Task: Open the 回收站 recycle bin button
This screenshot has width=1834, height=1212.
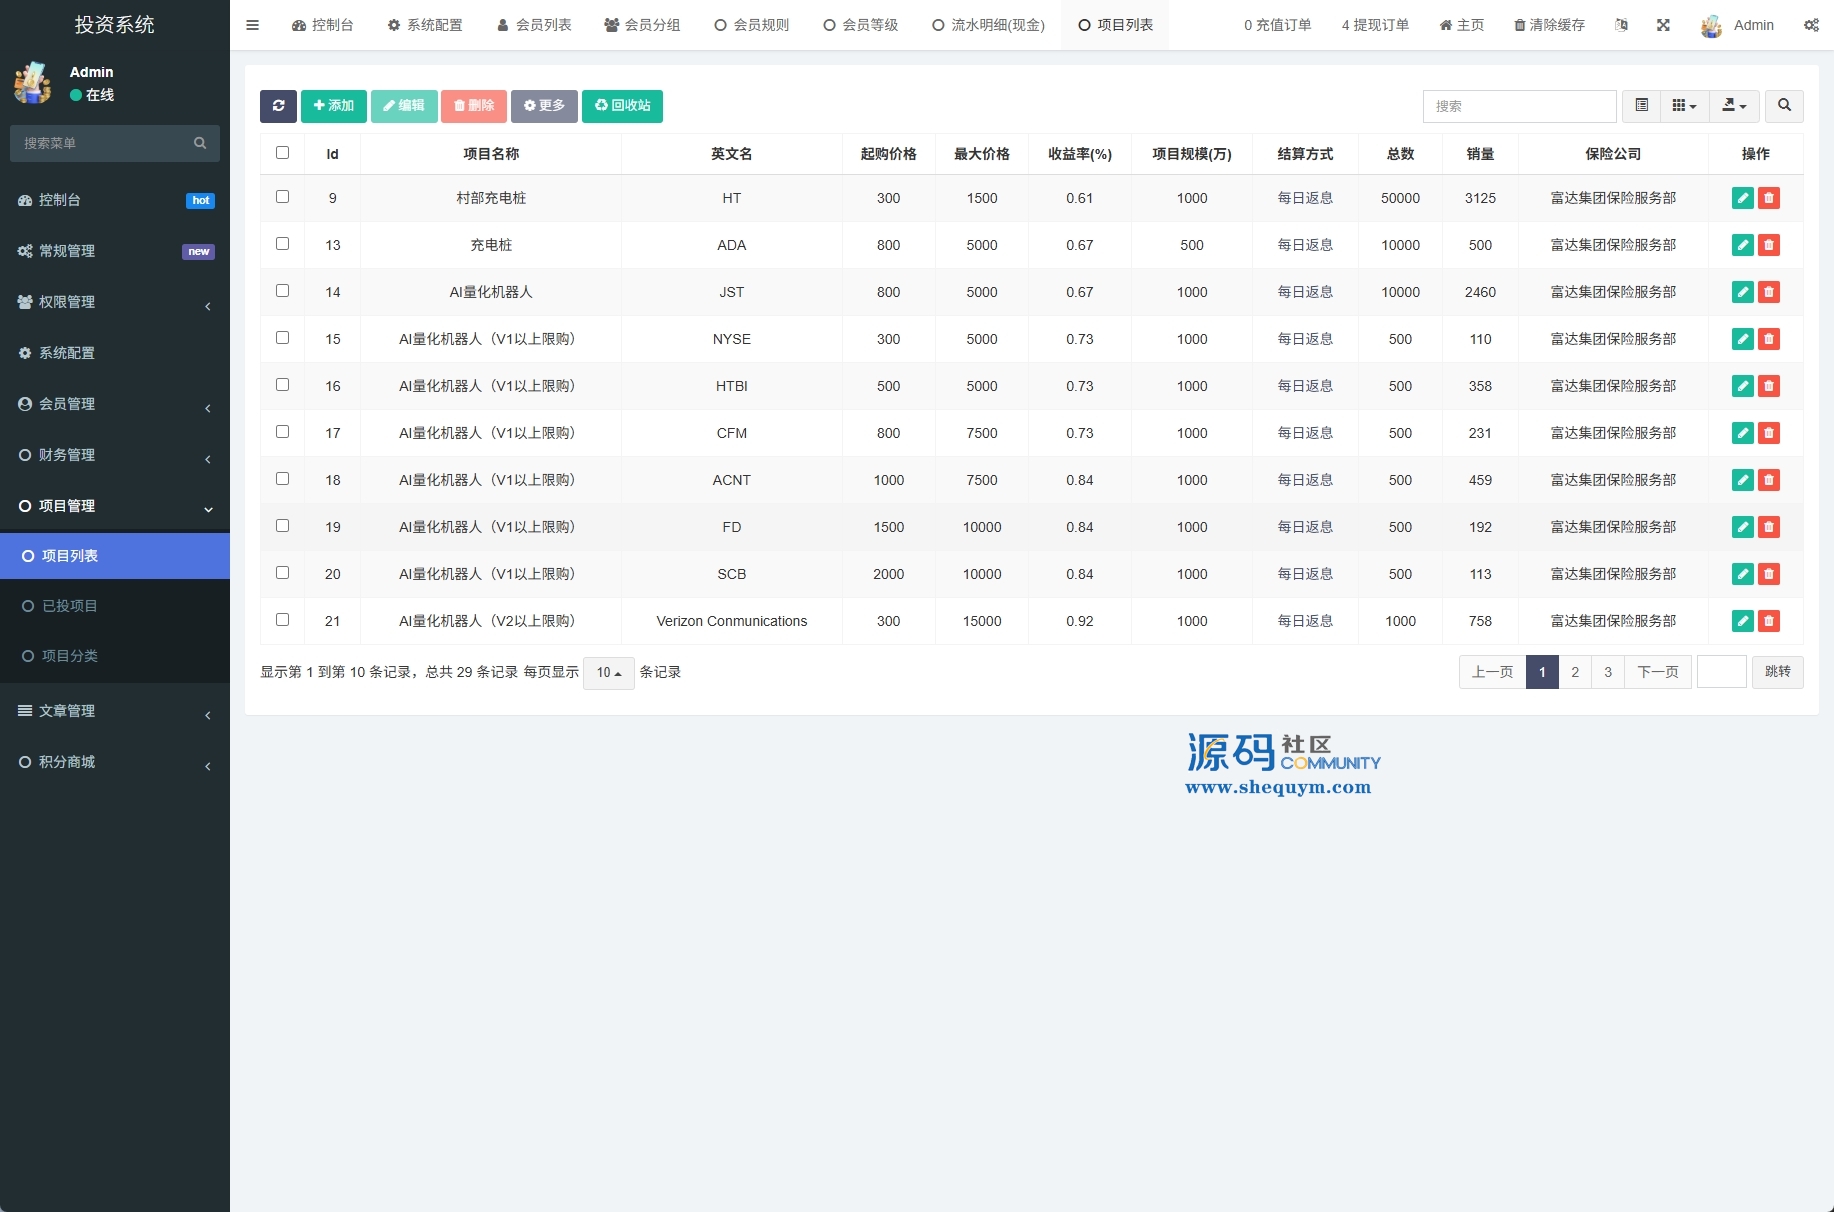Action: coord(622,106)
